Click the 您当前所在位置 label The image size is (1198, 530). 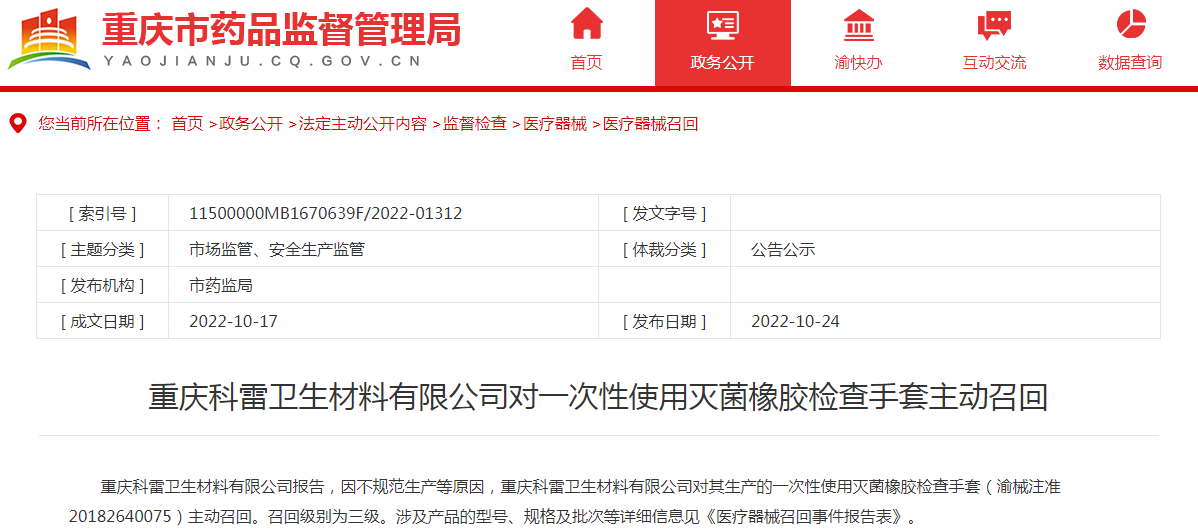coord(100,124)
